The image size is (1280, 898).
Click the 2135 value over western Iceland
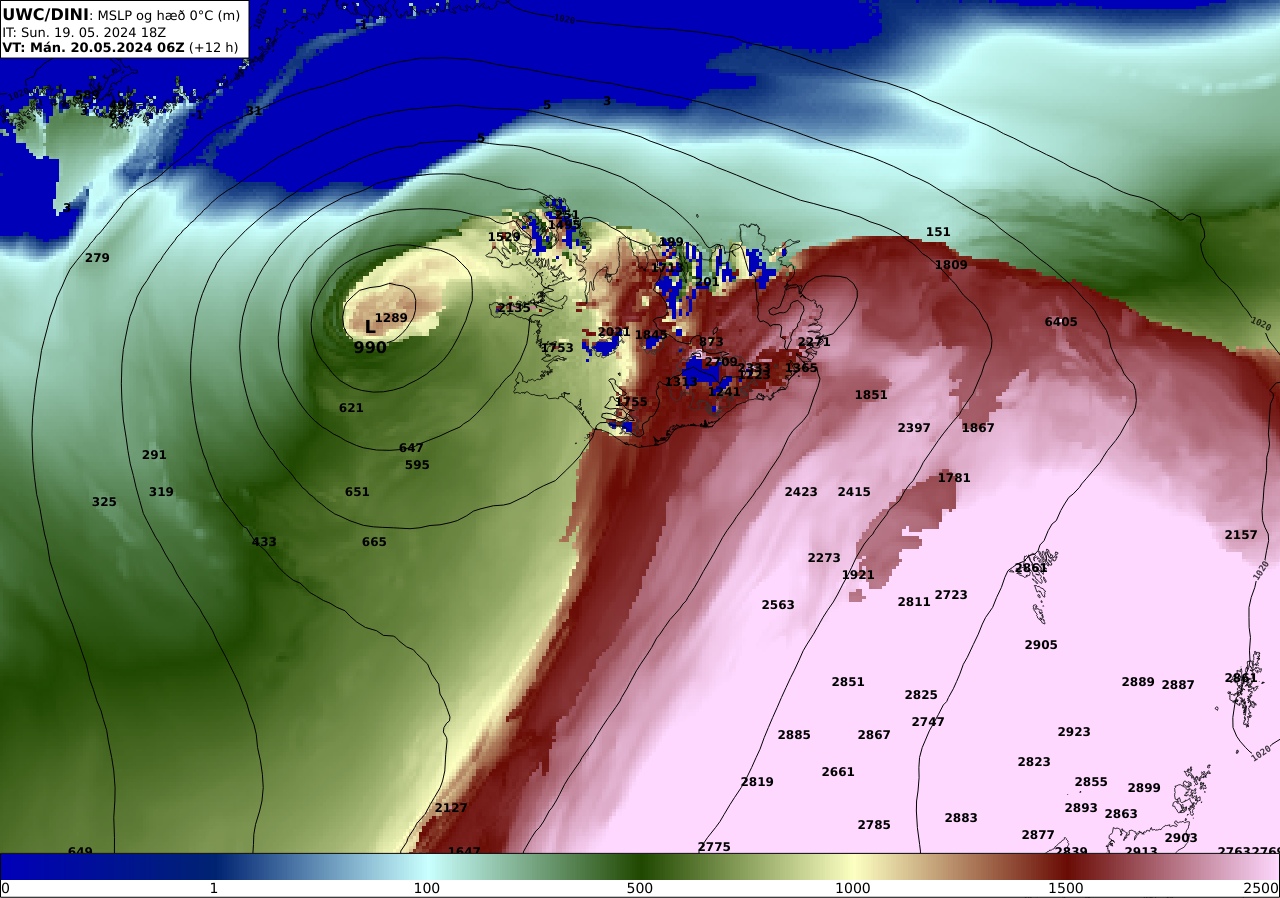514,308
